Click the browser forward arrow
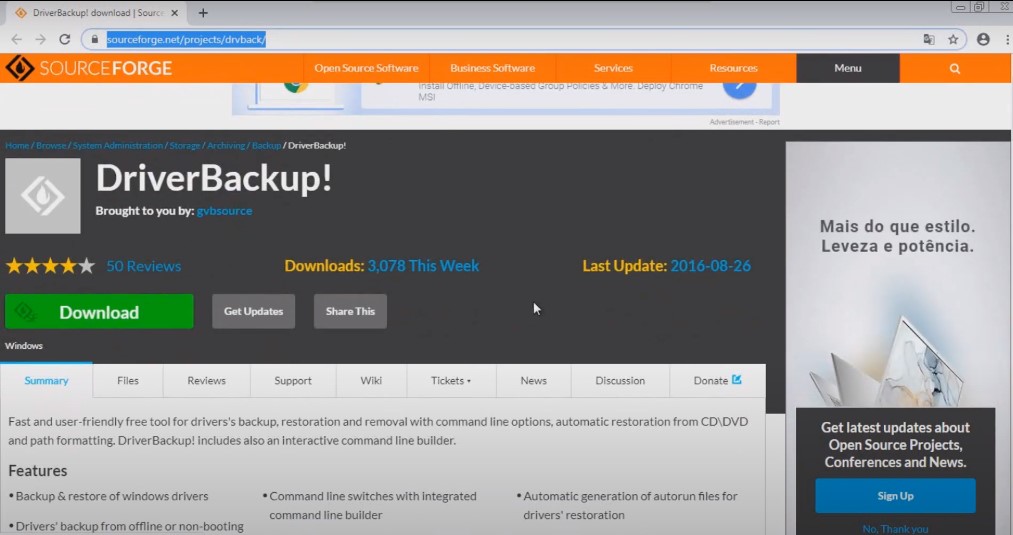The width and height of the screenshot is (1013, 535). (x=40, y=39)
